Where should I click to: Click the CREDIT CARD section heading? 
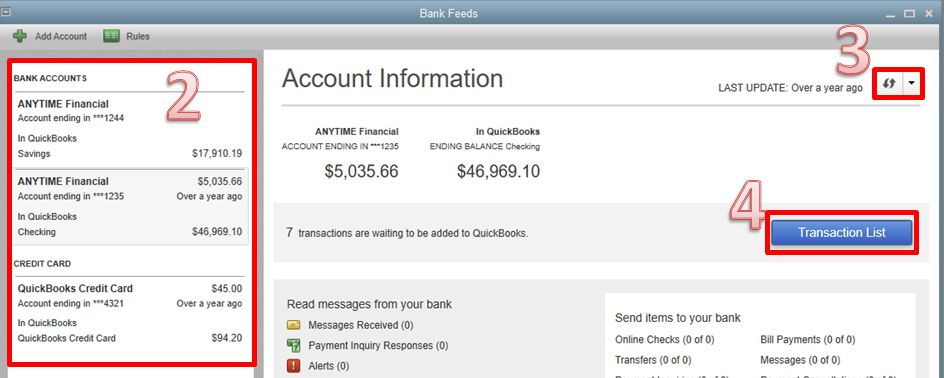42,264
